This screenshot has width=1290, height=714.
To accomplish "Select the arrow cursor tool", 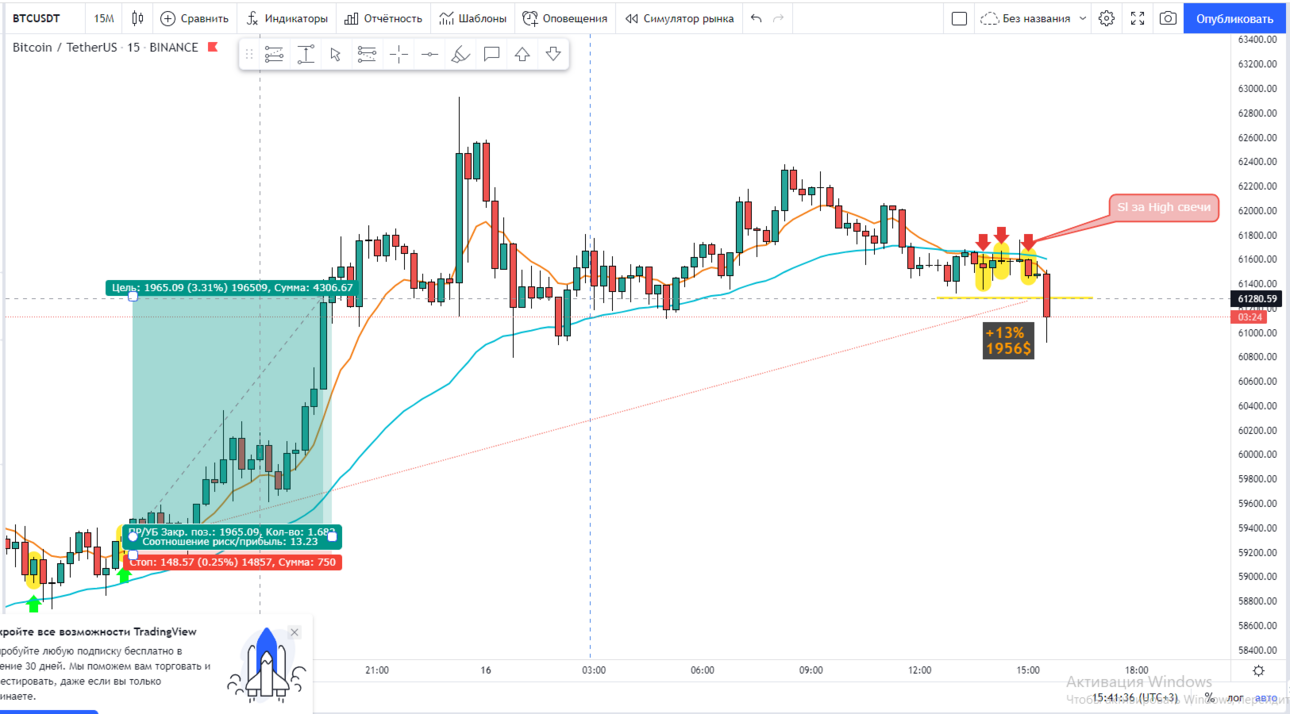I will tap(336, 54).
